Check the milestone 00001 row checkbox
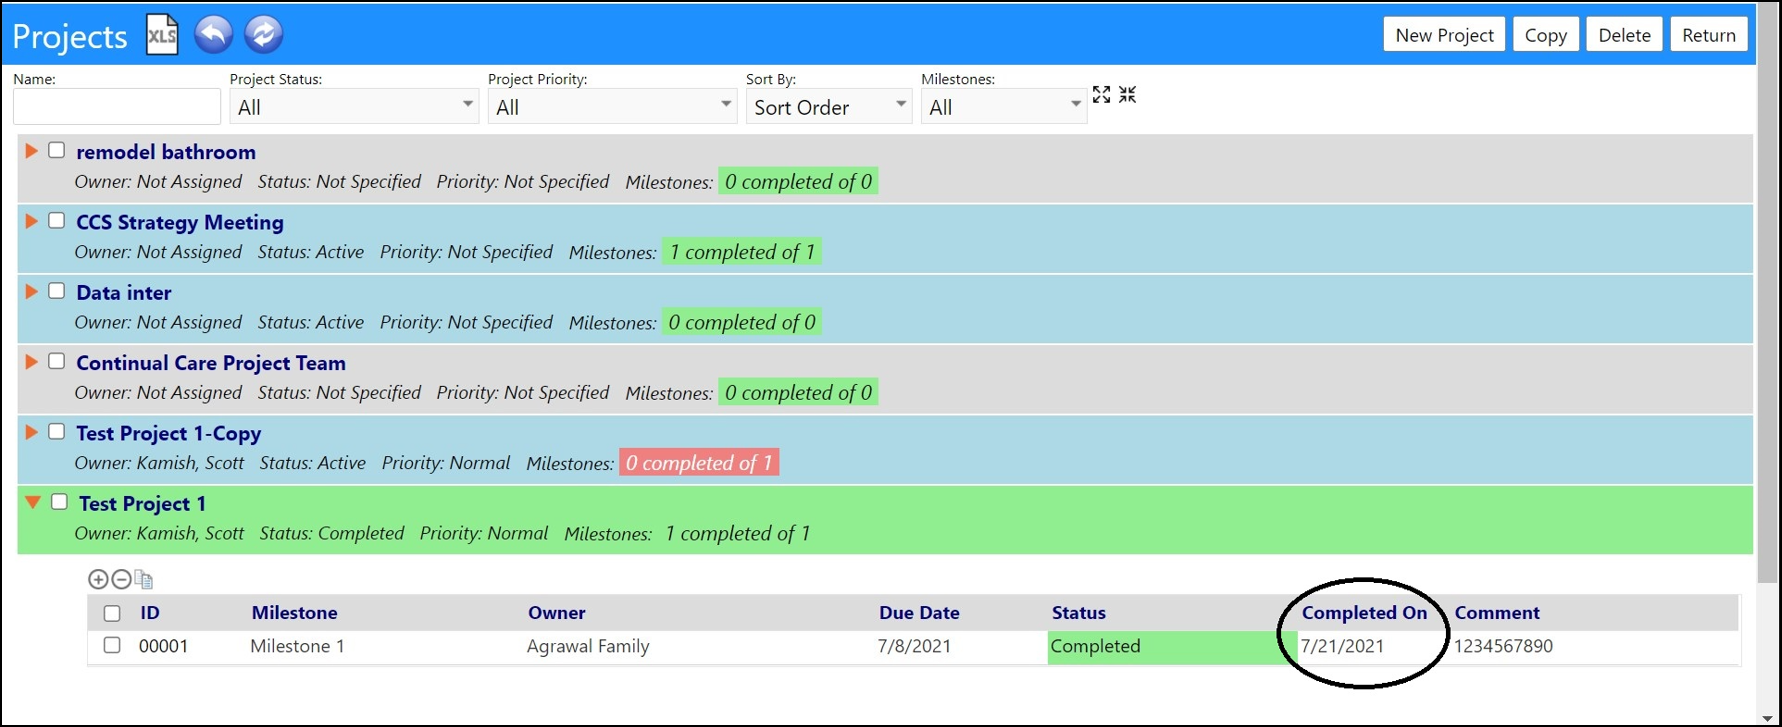 pos(112,645)
